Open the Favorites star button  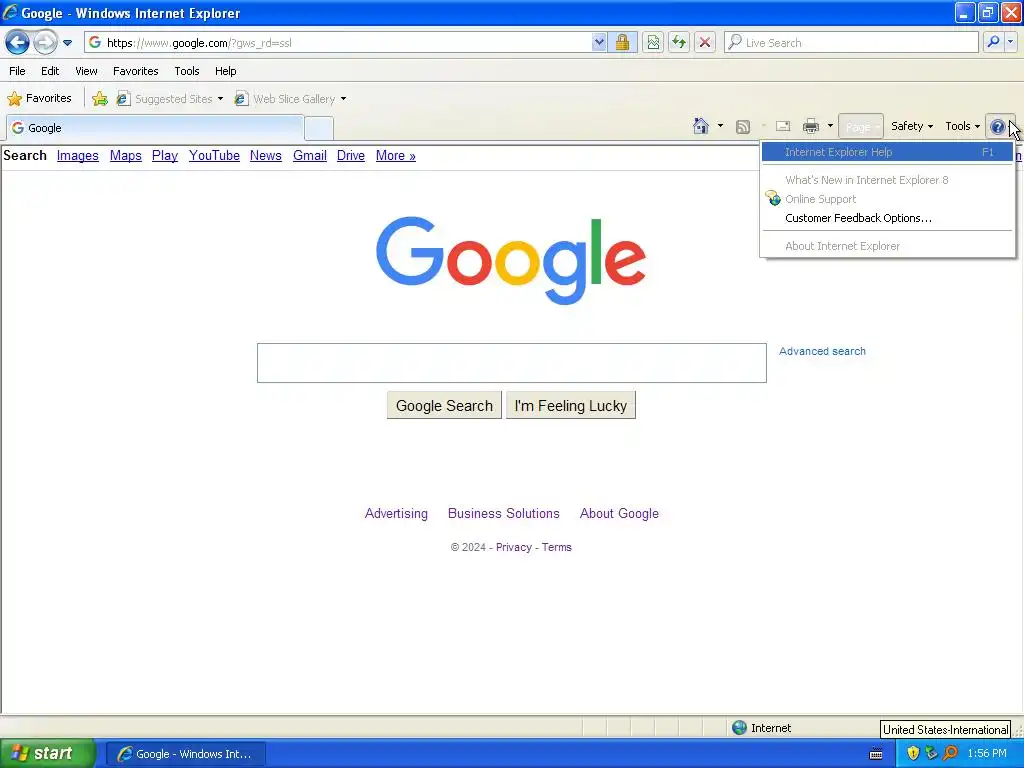pyautogui.click(x=39, y=99)
